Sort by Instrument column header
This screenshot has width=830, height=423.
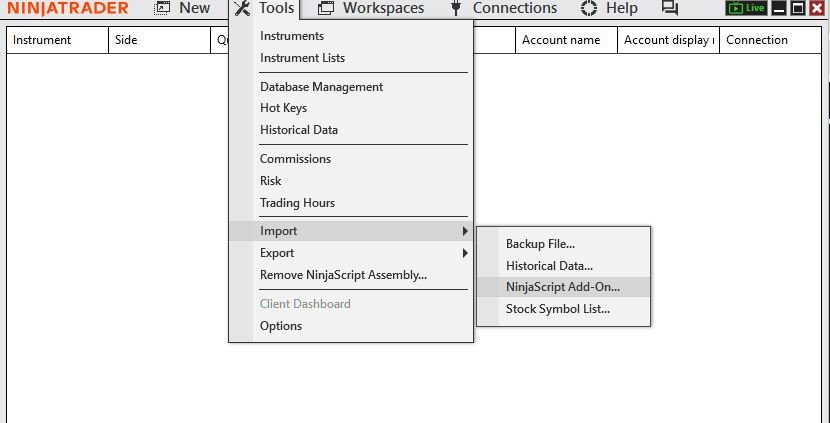[x=58, y=40]
